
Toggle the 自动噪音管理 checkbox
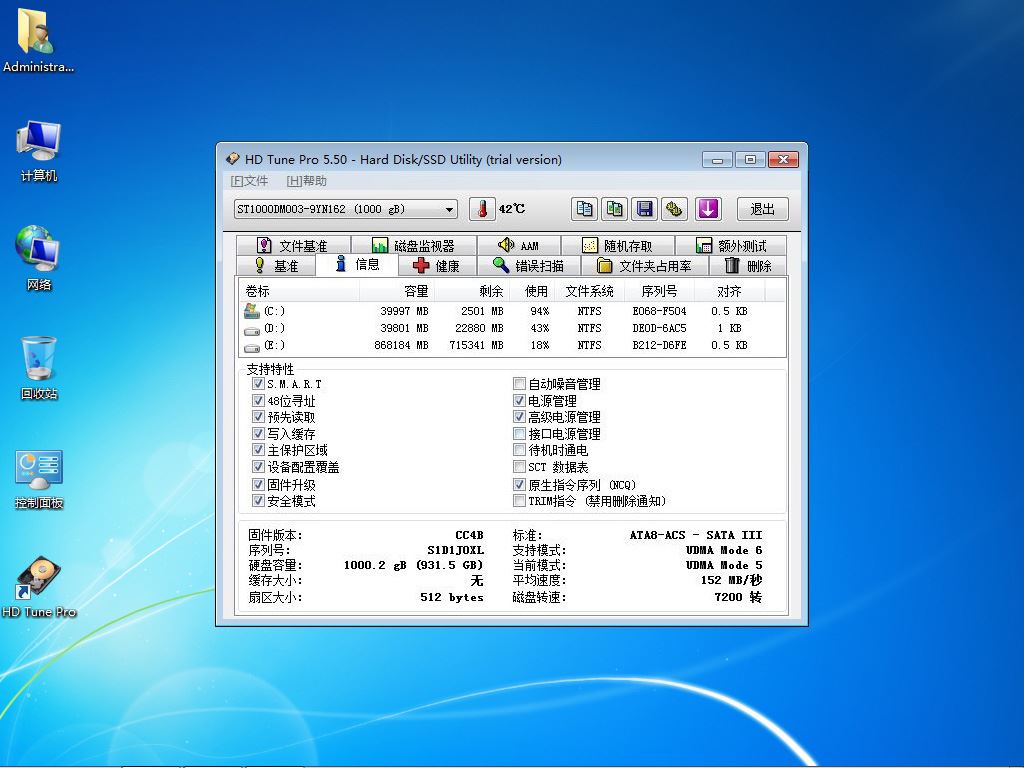click(519, 384)
